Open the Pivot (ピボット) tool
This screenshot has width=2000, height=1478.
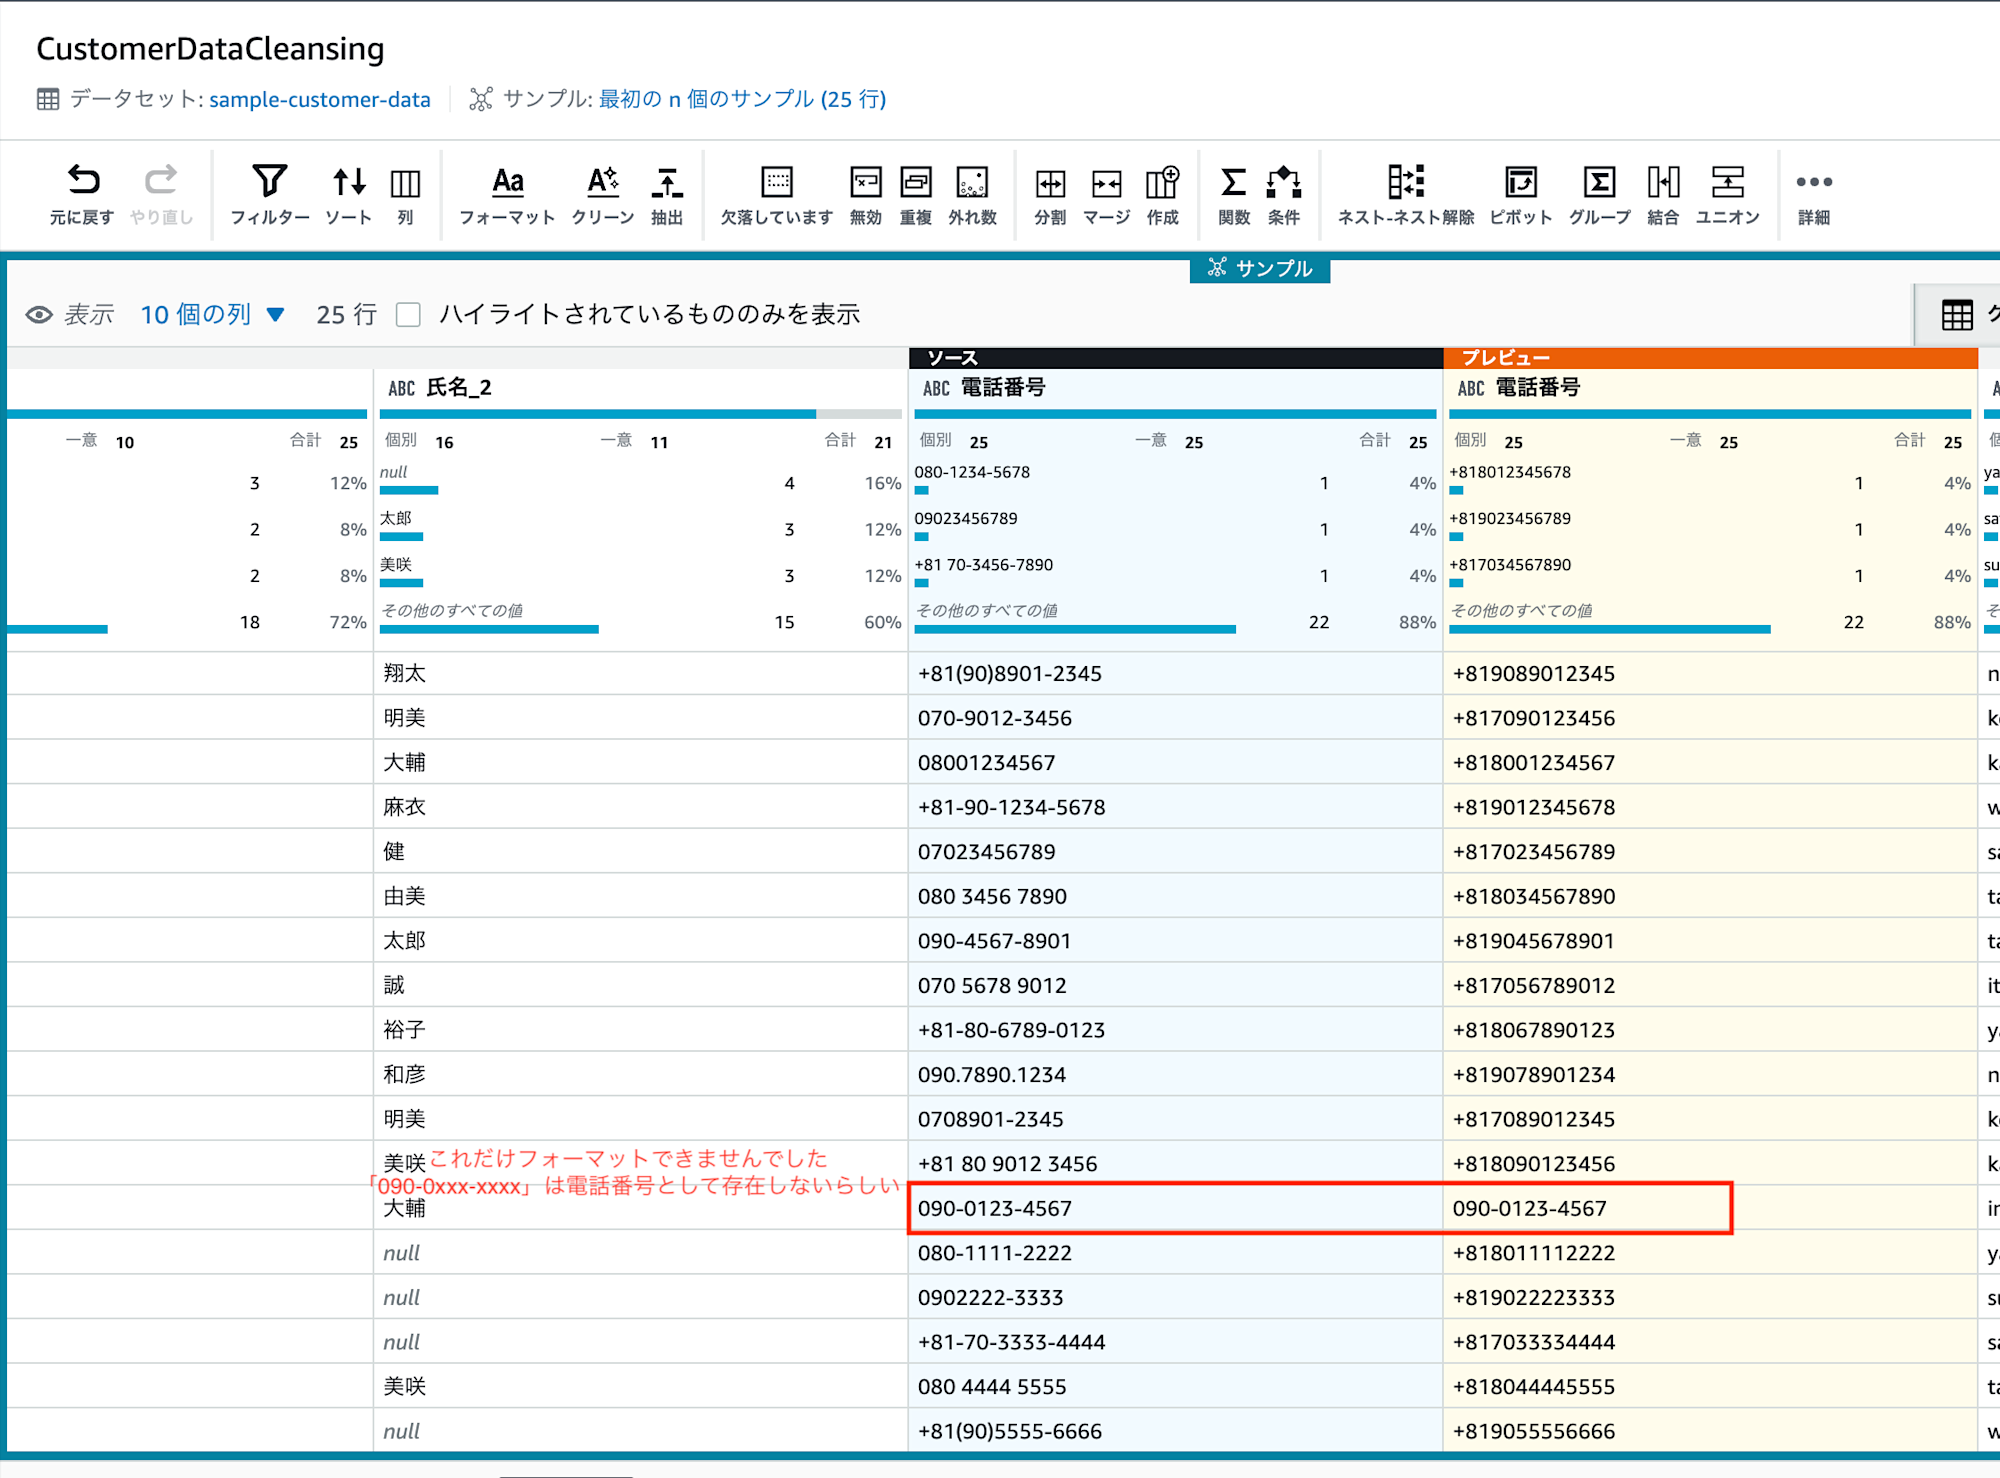(1520, 194)
